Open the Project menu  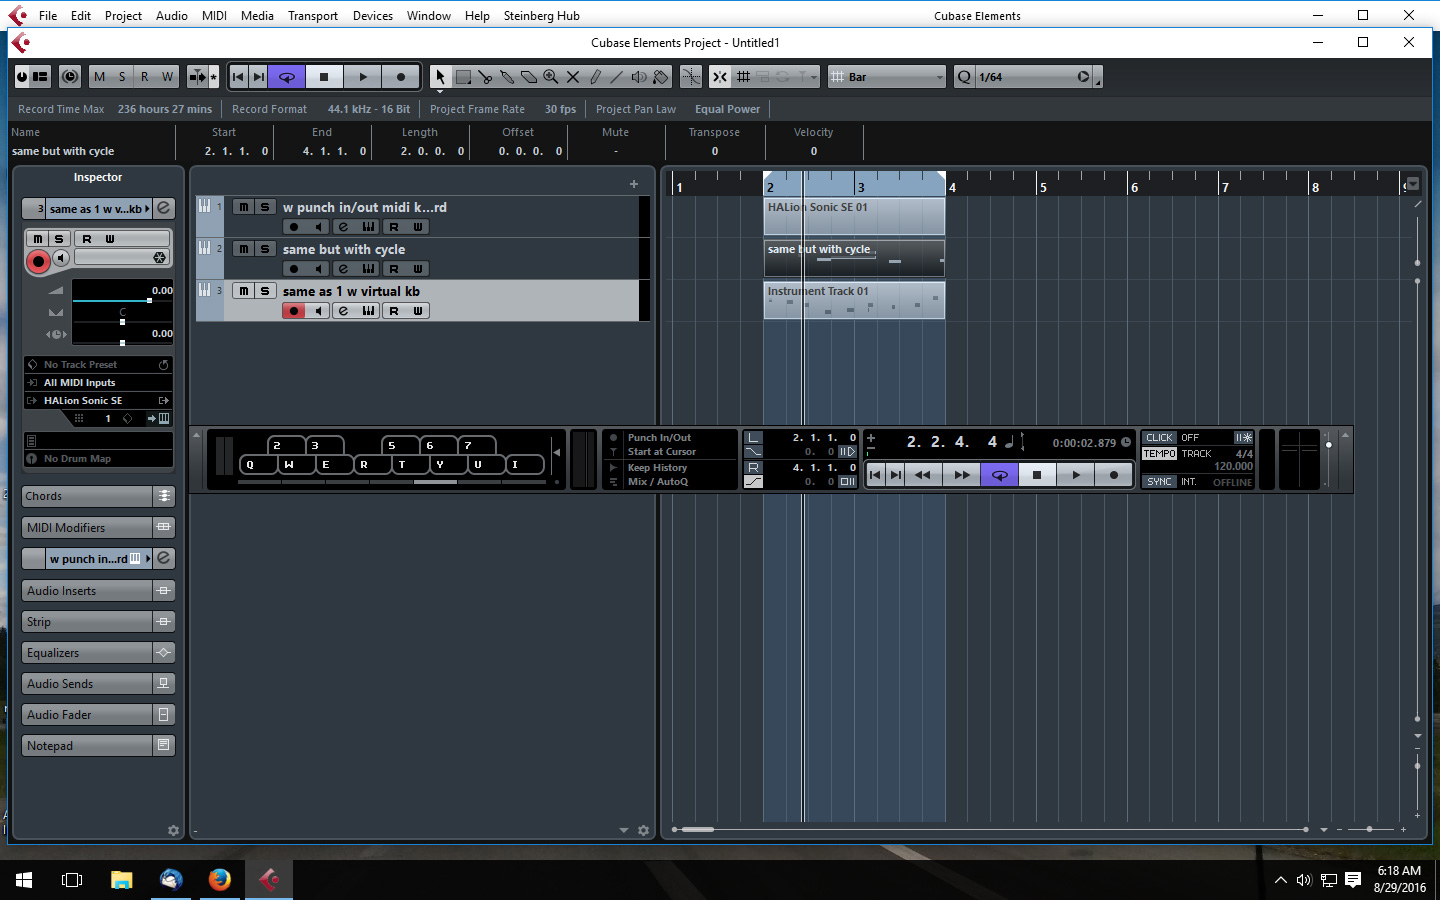point(123,15)
